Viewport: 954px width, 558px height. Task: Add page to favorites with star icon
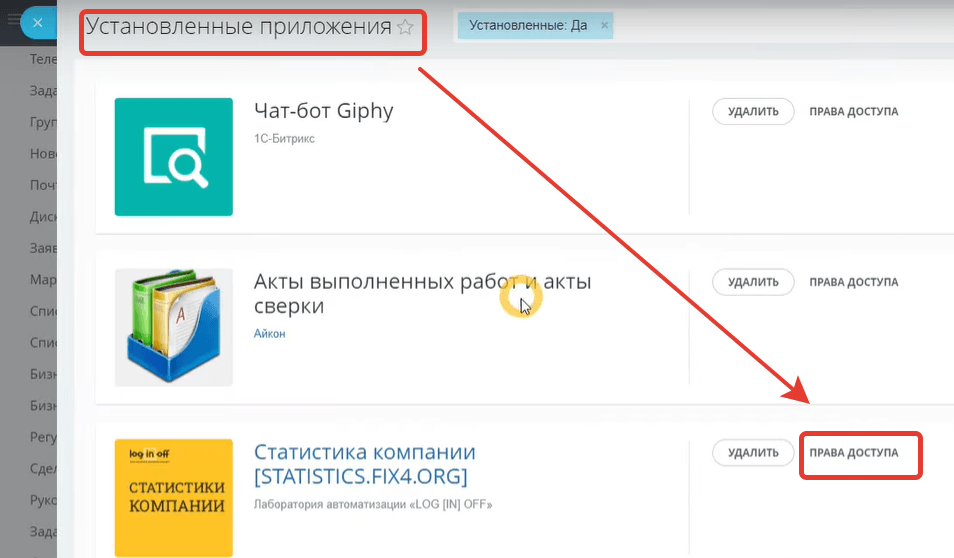tap(405, 27)
